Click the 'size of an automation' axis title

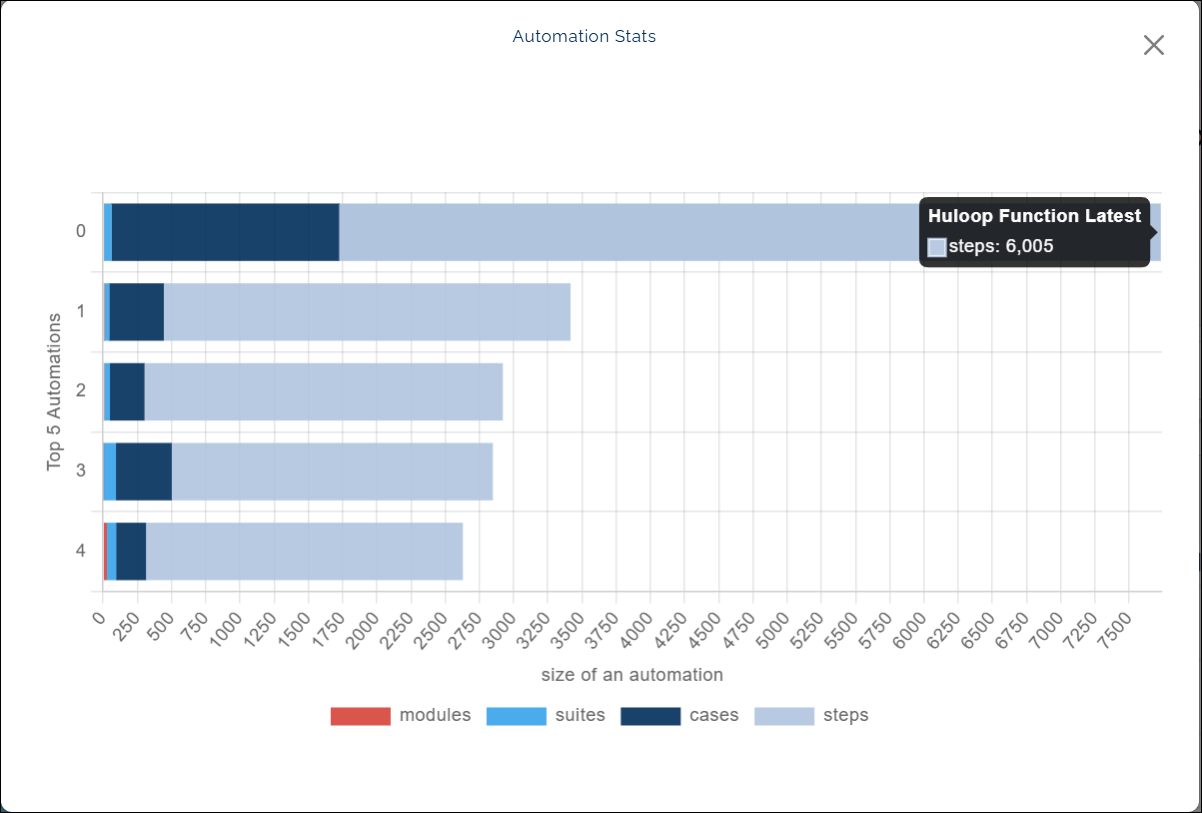pos(632,675)
